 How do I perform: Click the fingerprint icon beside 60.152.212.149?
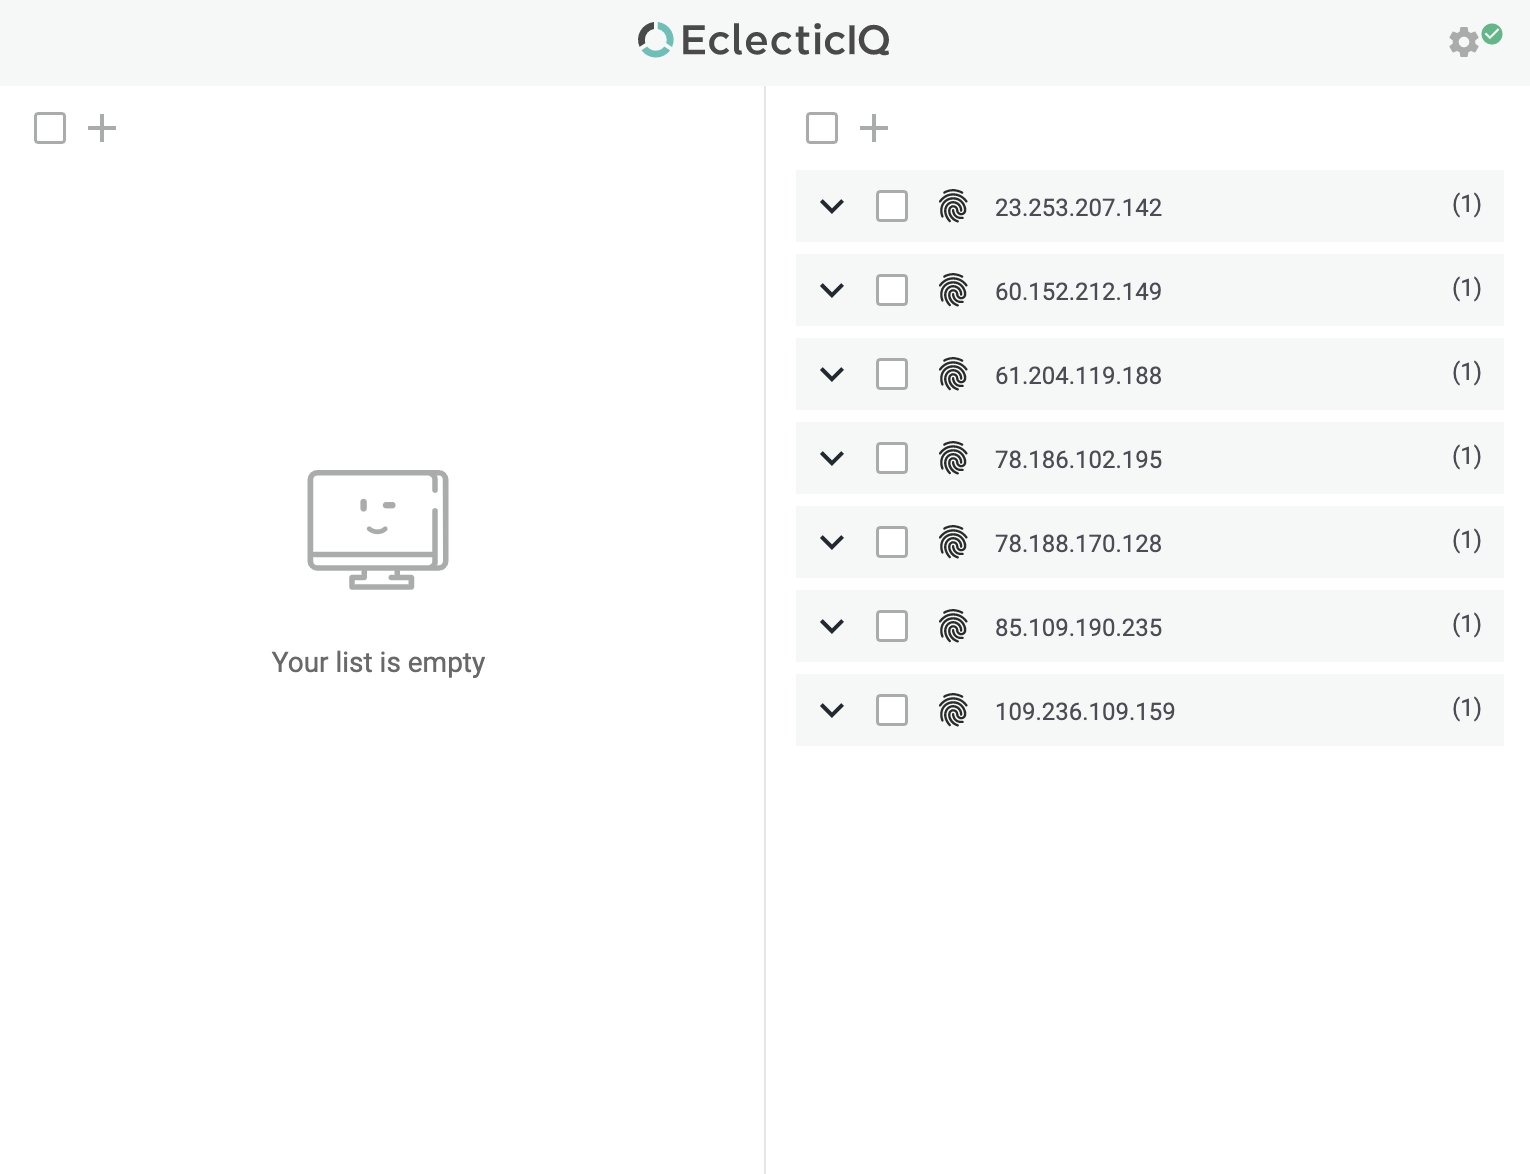(x=954, y=290)
